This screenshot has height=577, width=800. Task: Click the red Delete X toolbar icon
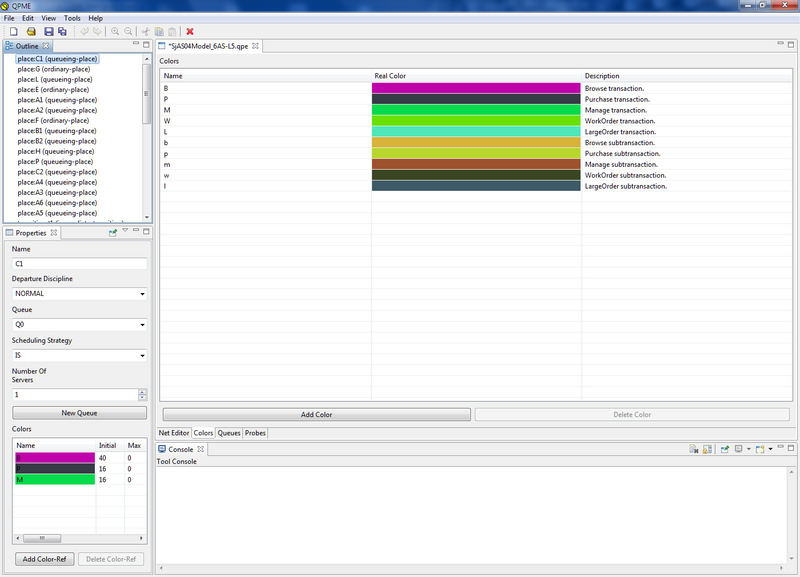(190, 32)
